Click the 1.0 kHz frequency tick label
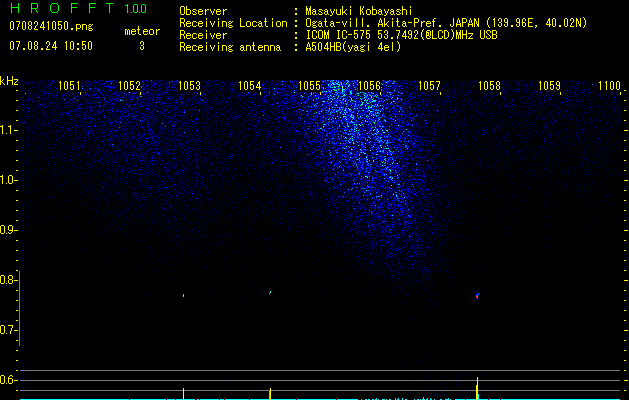629x400 pixels. (x=7, y=180)
